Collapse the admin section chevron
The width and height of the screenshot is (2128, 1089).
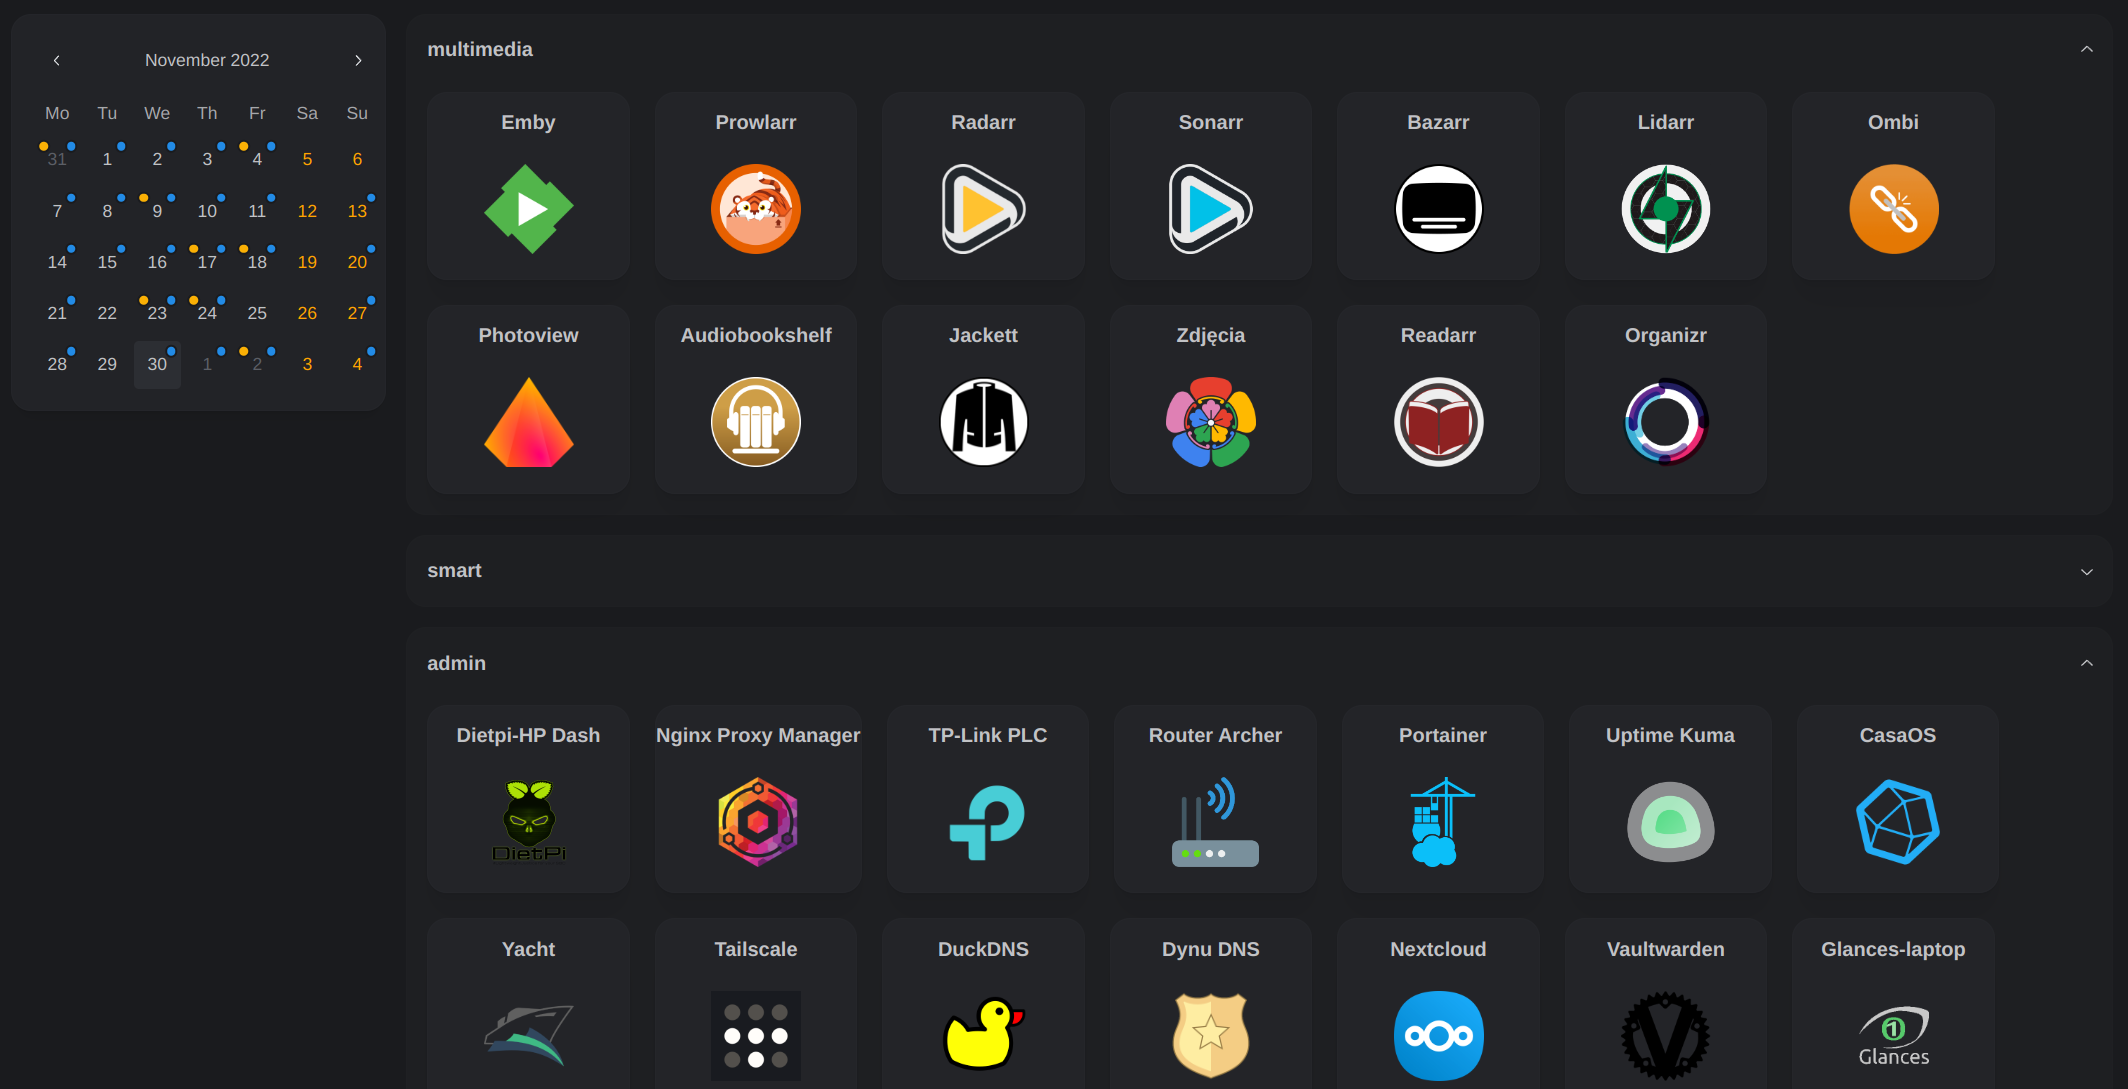2086,663
